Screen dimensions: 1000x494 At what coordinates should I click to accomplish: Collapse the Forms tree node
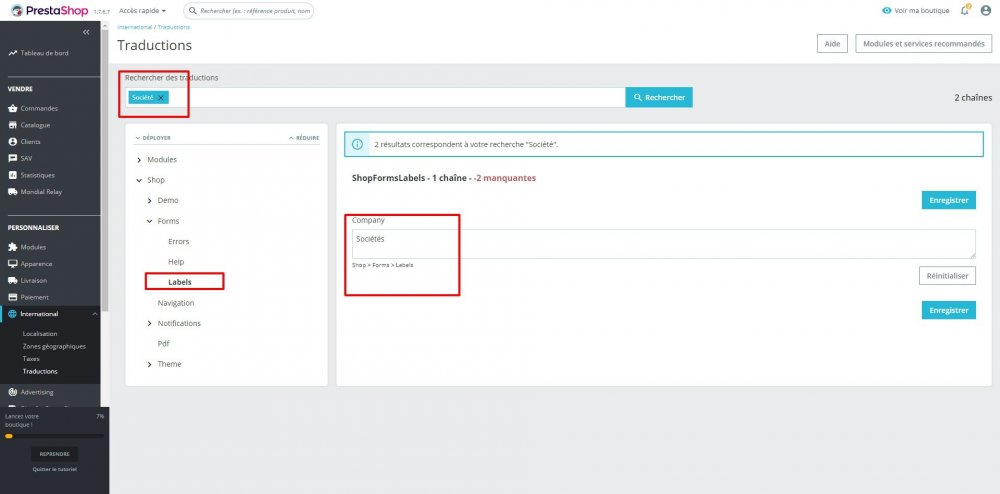click(x=150, y=221)
